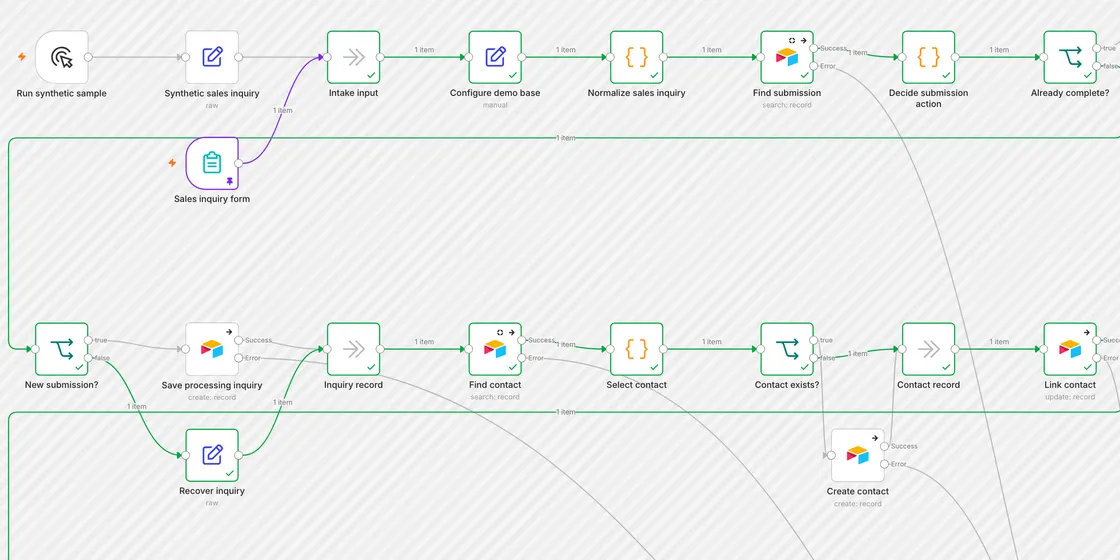Click 1 item label between Inquiry record and Find contact
1120x560 pixels.
424,342
